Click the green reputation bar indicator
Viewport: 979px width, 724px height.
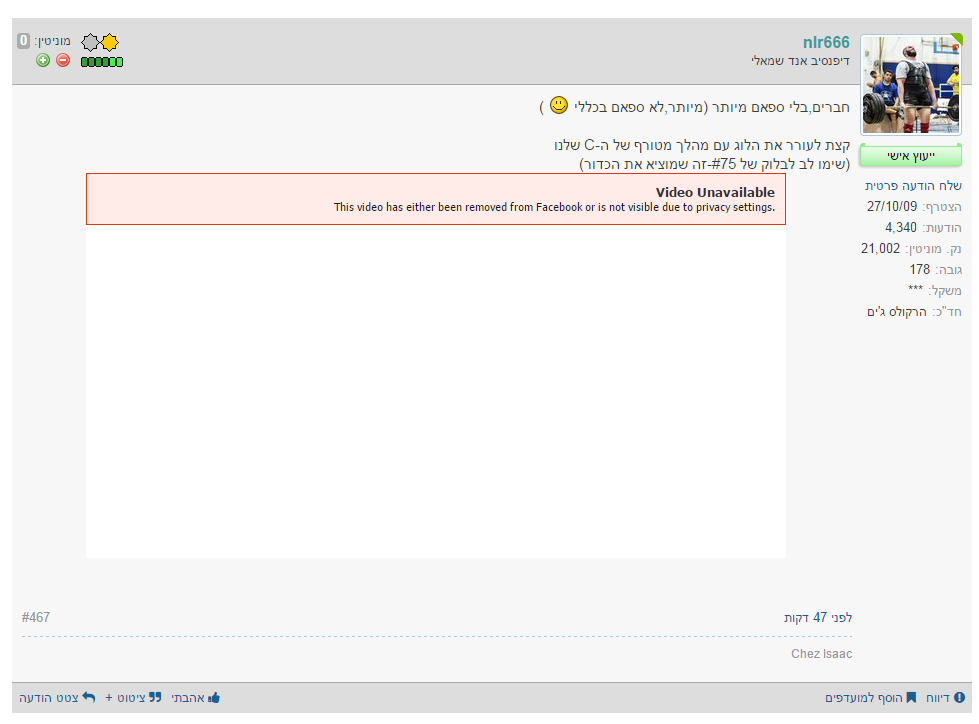point(102,62)
